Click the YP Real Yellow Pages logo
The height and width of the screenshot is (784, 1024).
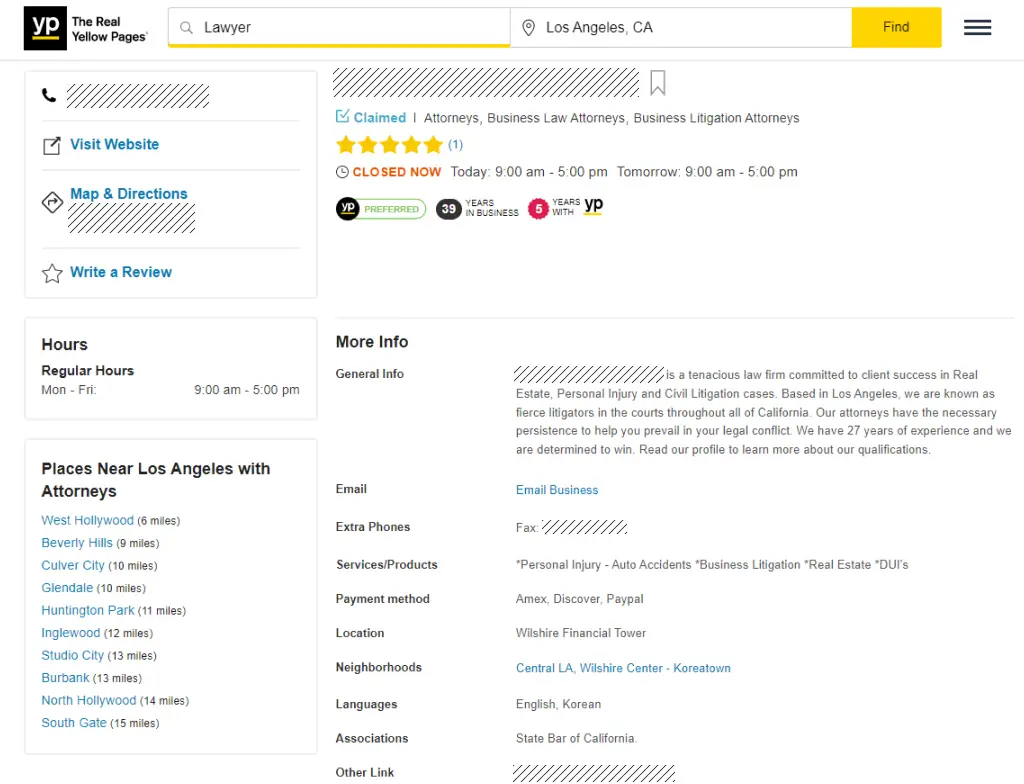point(86,28)
